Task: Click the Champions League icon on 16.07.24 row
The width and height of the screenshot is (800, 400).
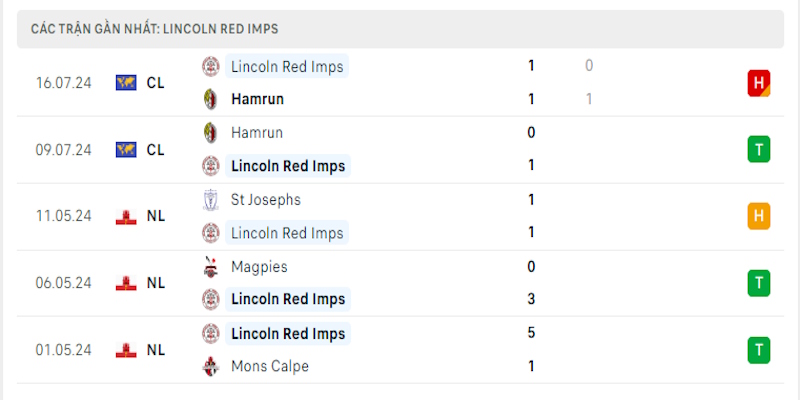Action: (x=126, y=83)
